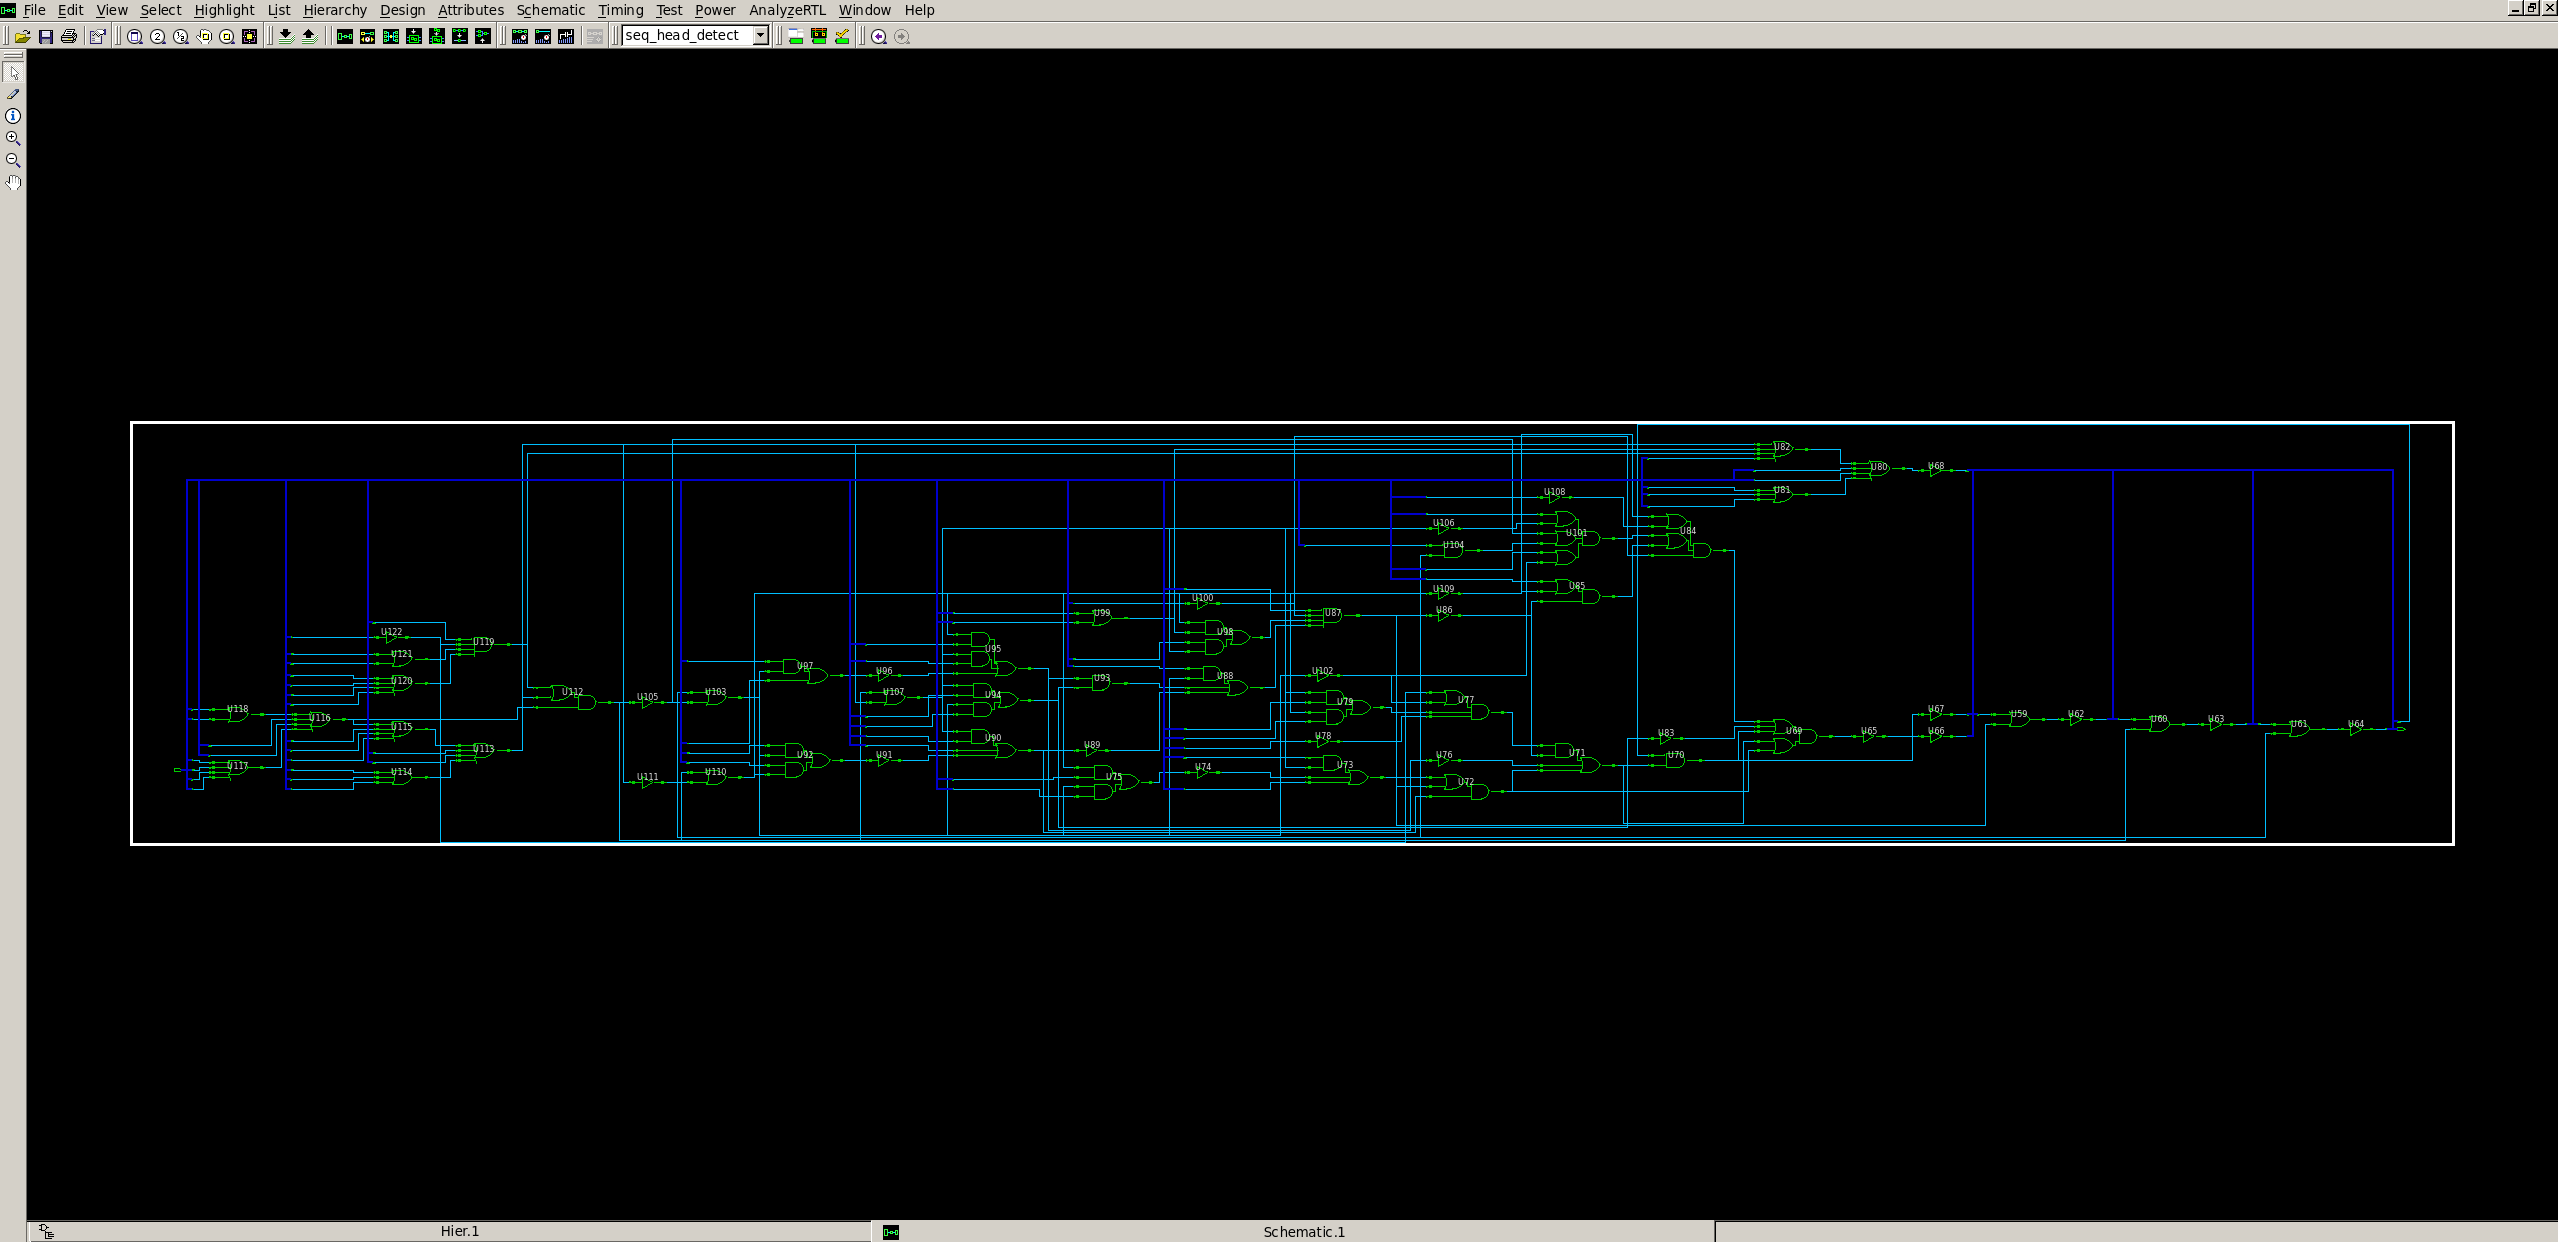The height and width of the screenshot is (1242, 2558).
Task: Click the info query tool icon
Action: [x=13, y=116]
